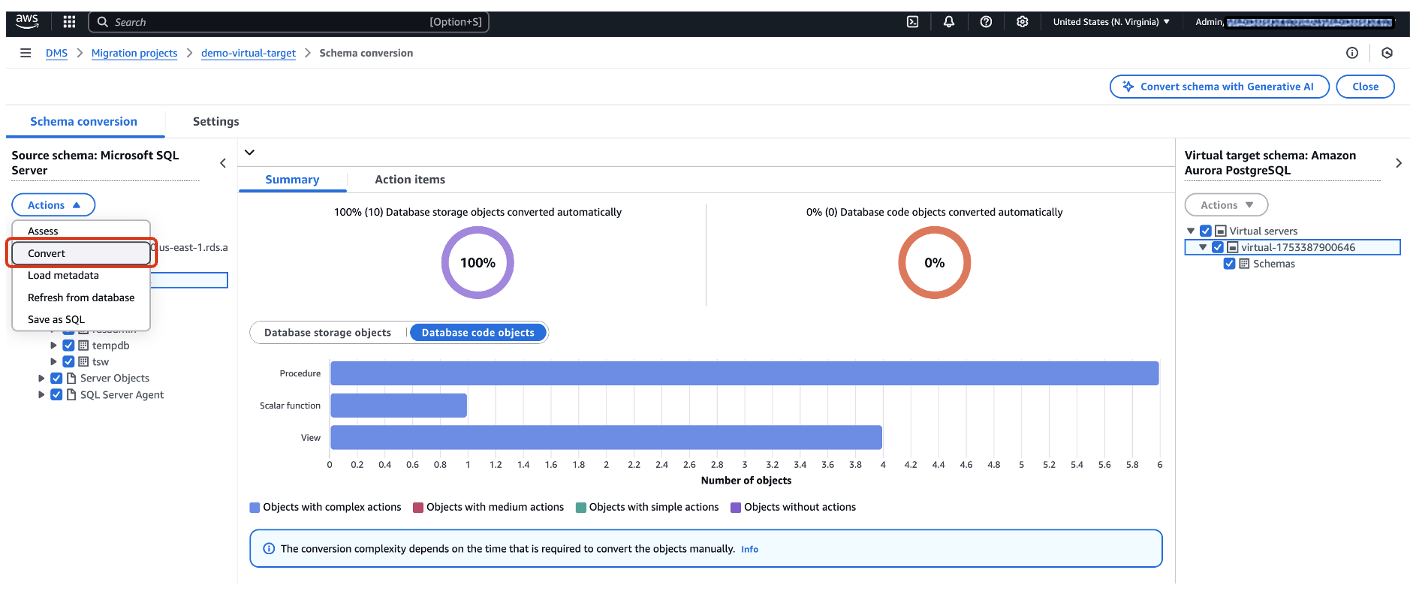Uncheck the tempdb database checkbox
This screenshot has height=596, width=1424.
(x=69, y=346)
